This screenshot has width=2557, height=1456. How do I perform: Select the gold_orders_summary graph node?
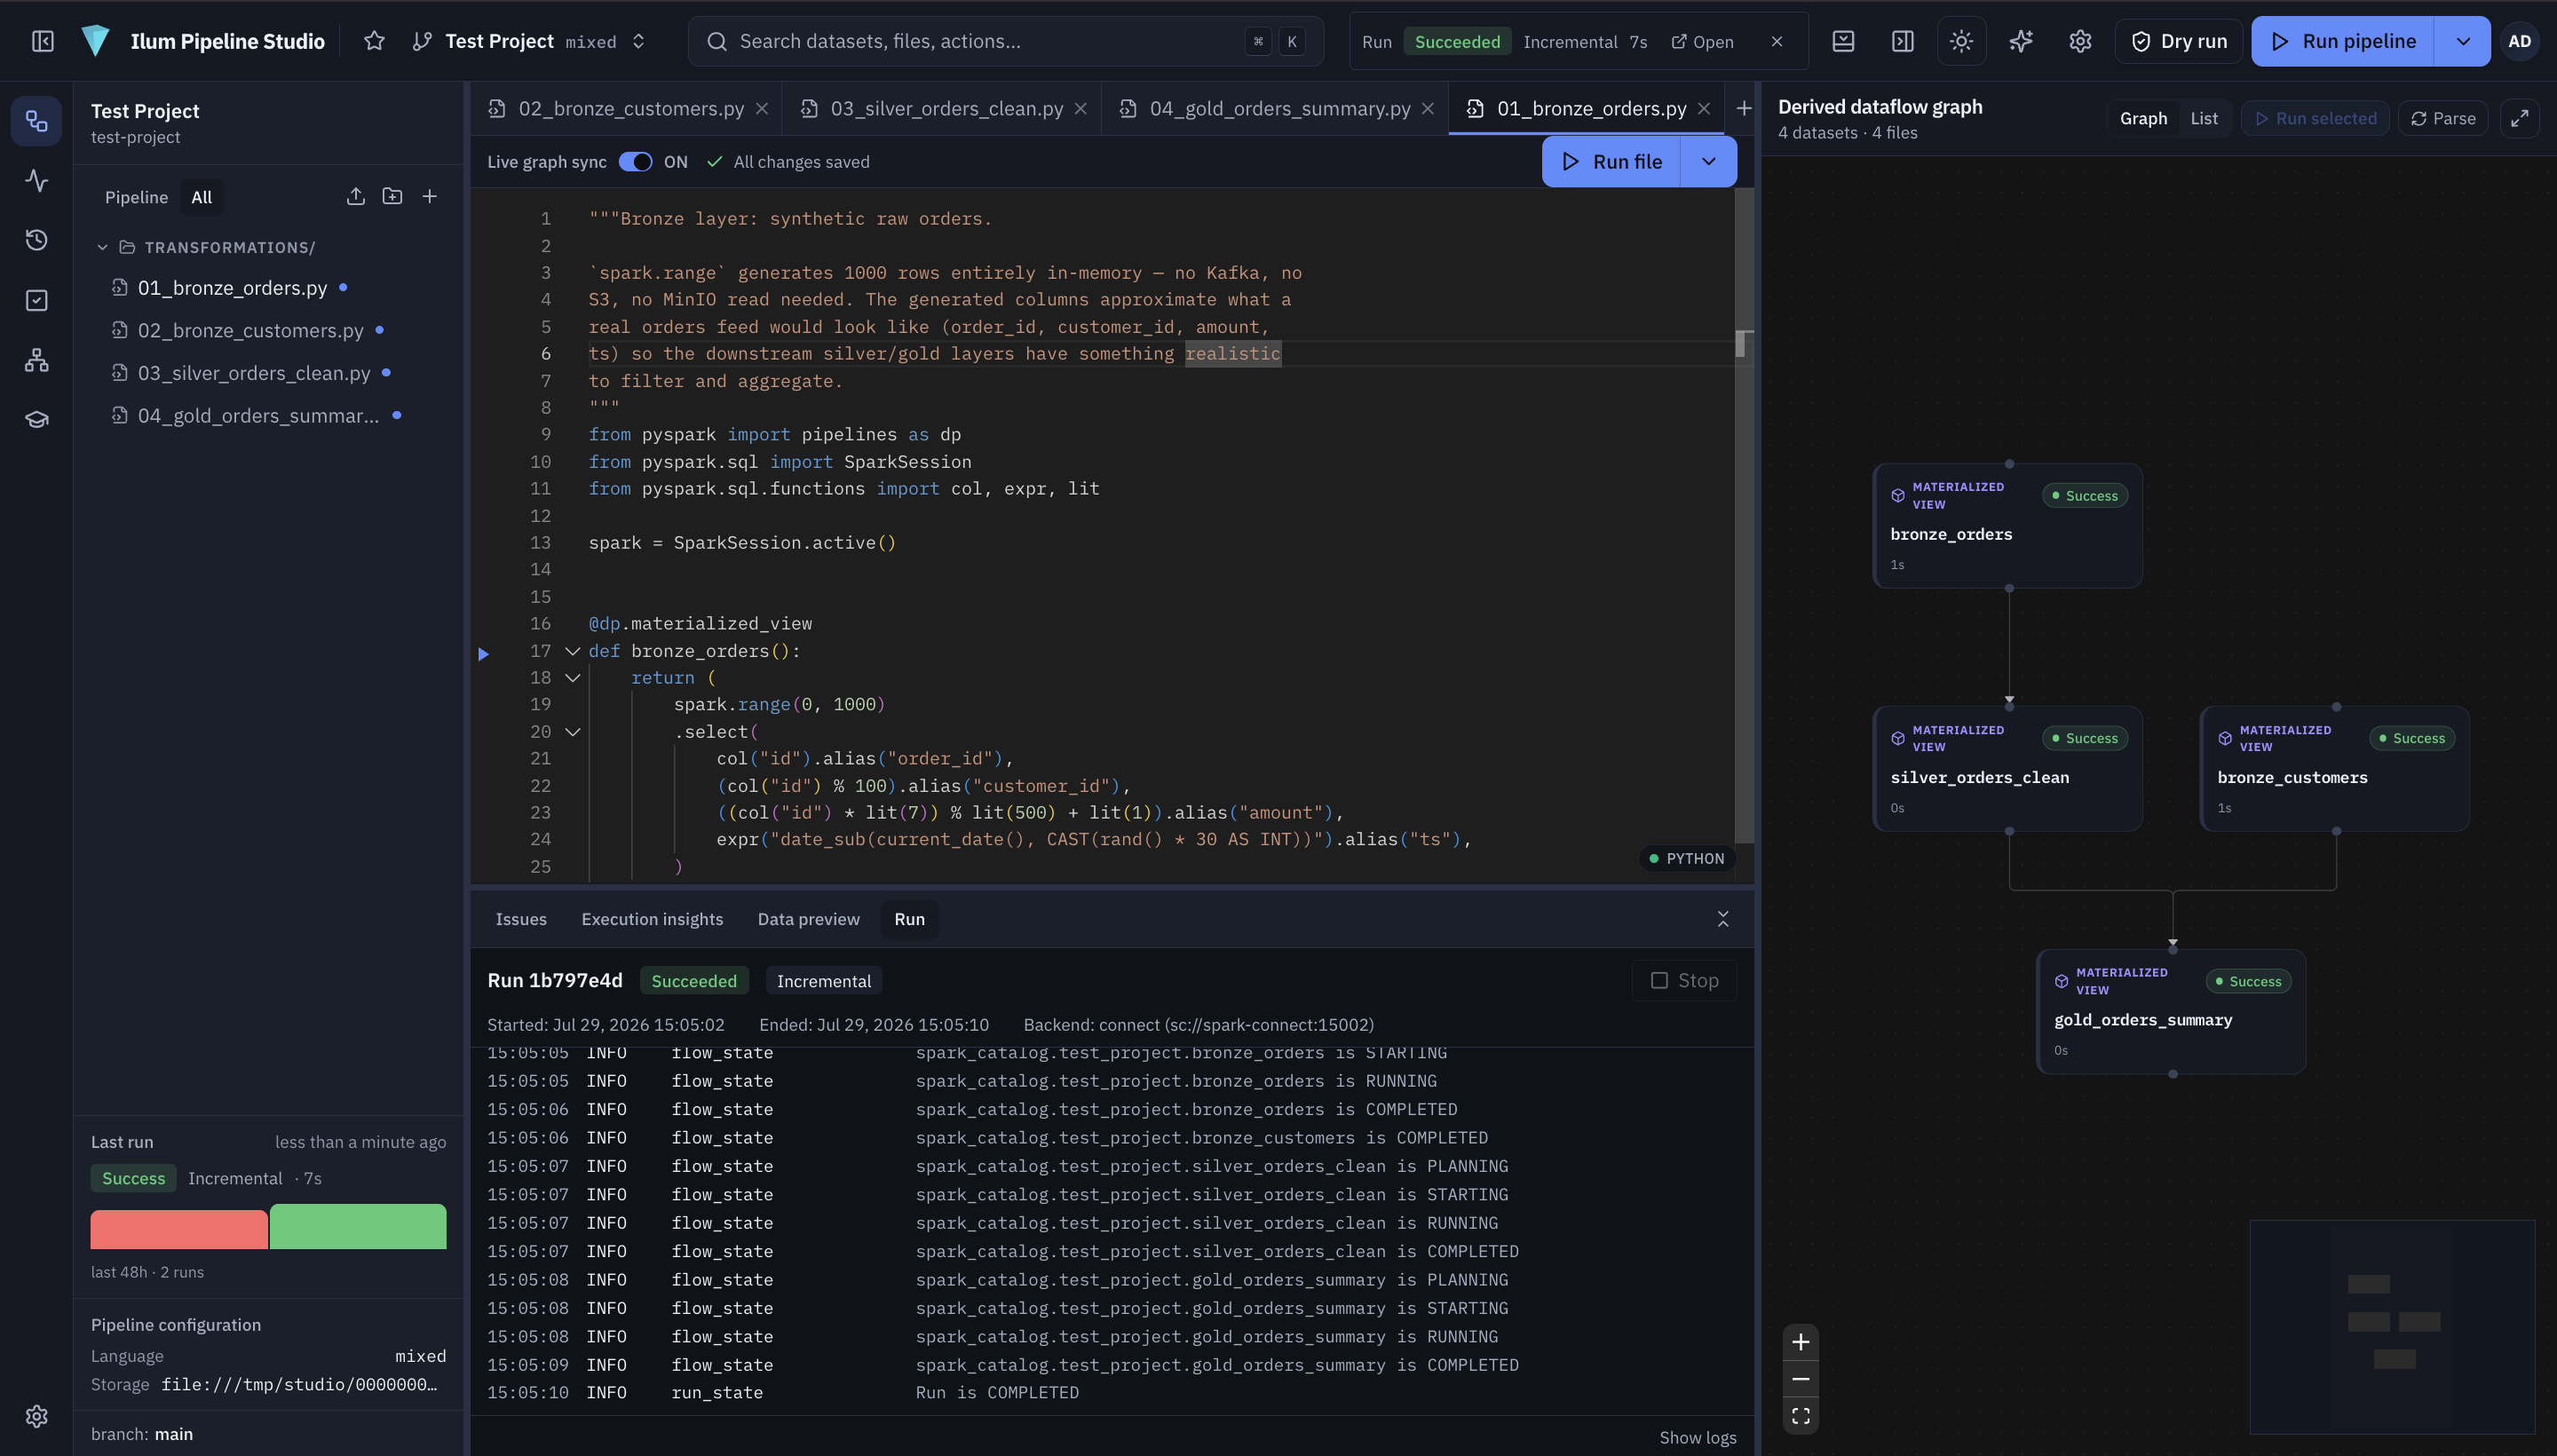(x=2171, y=1011)
